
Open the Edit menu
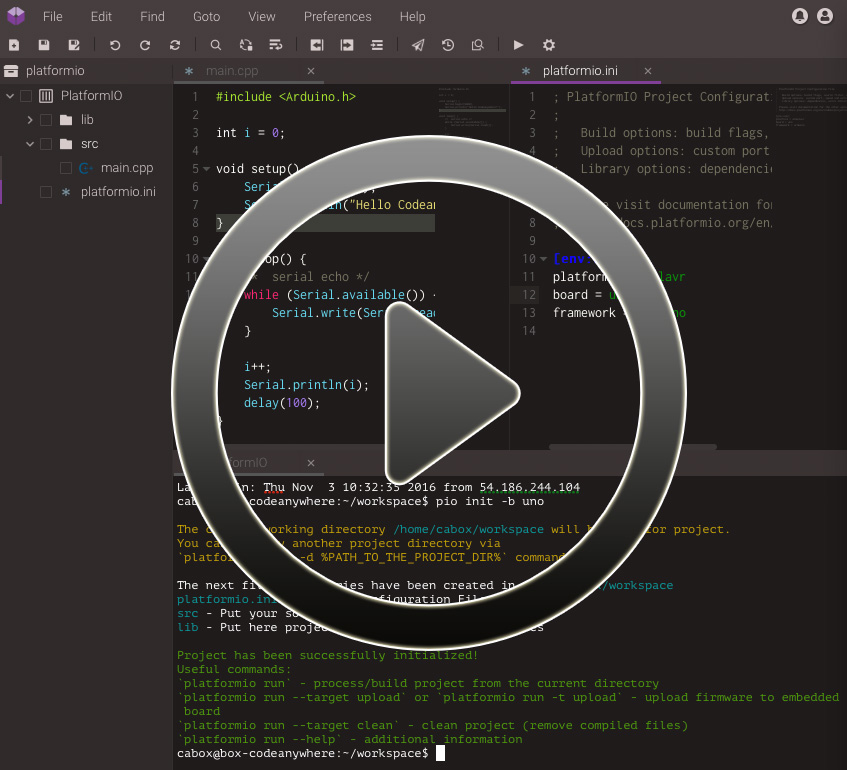click(101, 17)
